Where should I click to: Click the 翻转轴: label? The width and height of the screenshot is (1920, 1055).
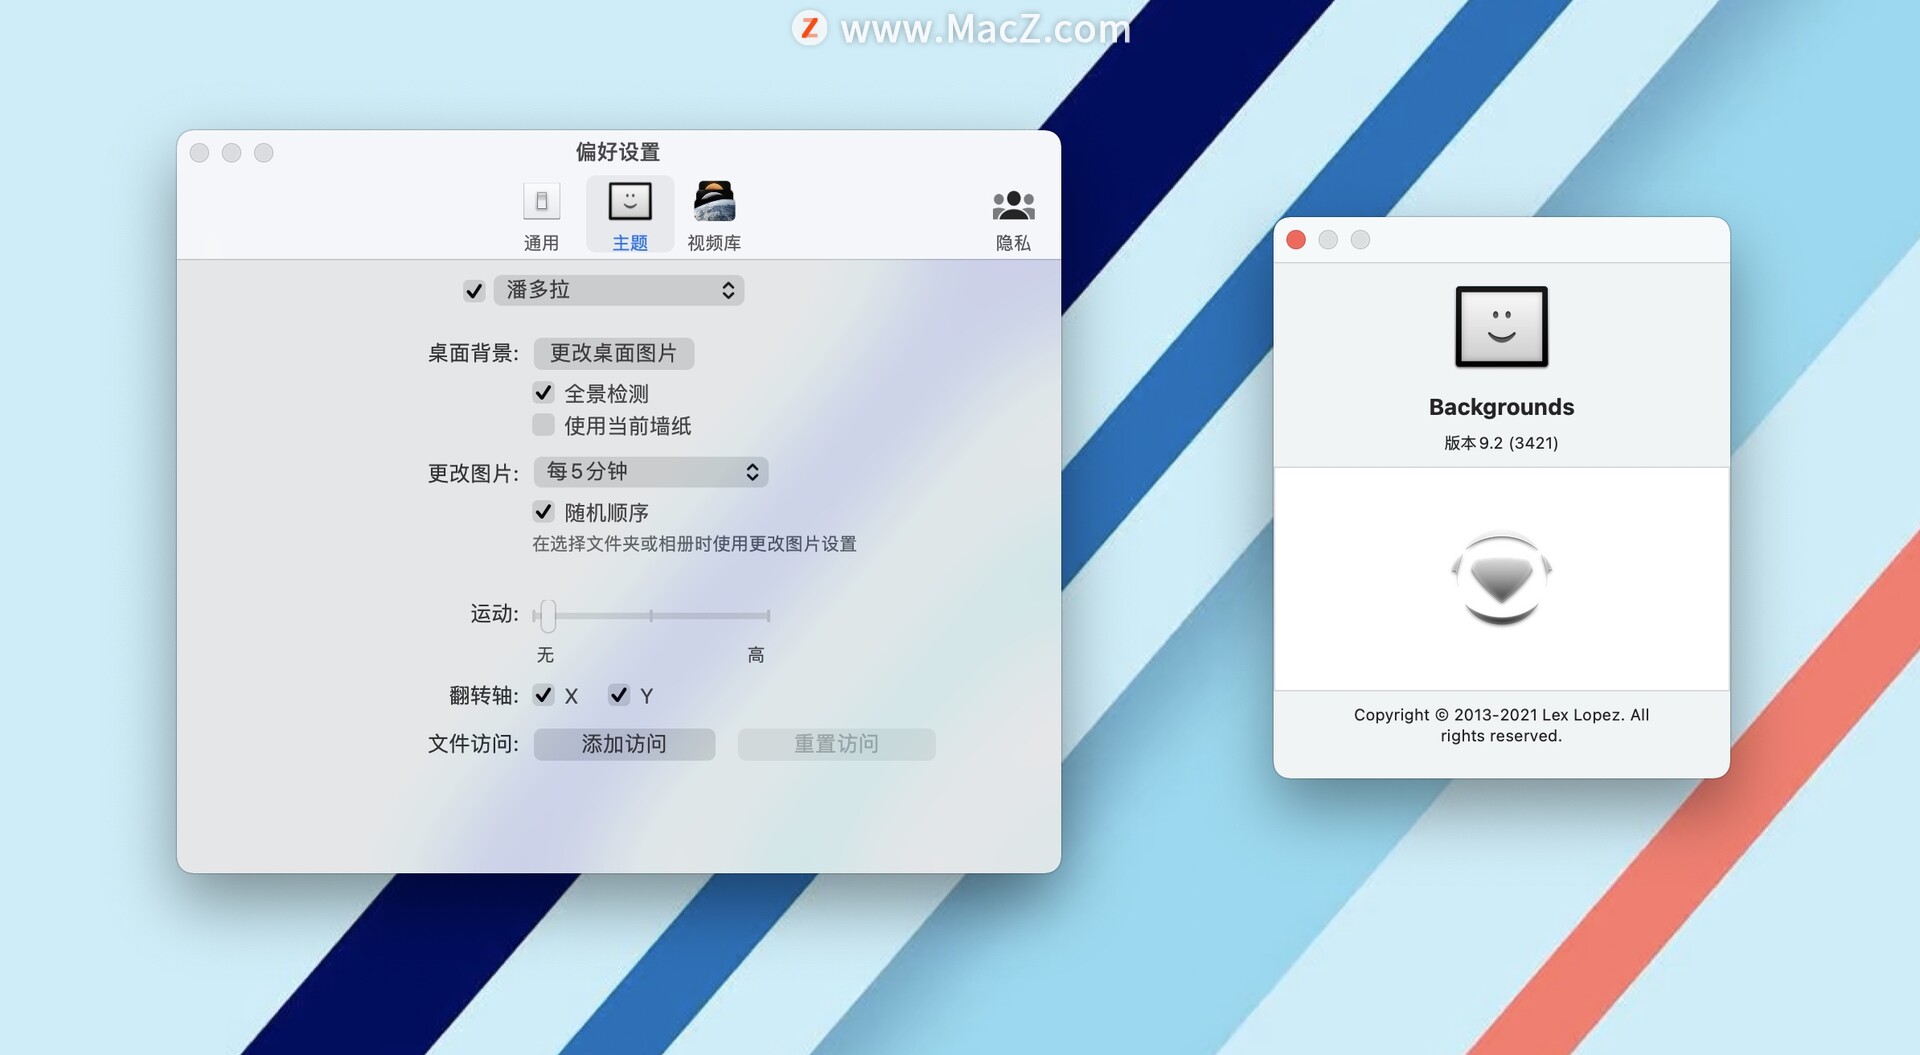tap(484, 696)
